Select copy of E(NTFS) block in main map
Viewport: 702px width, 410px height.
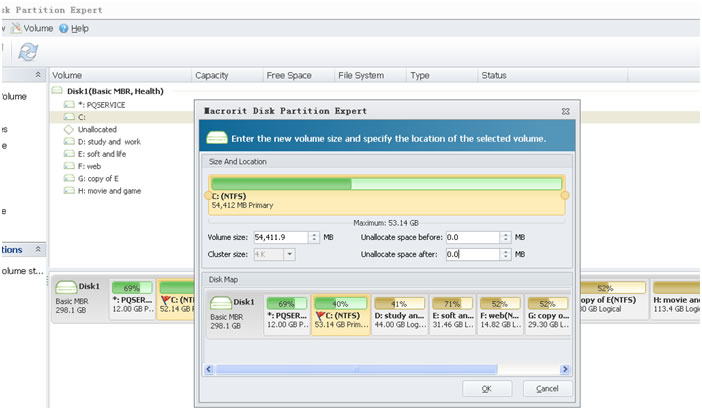[x=613, y=299]
